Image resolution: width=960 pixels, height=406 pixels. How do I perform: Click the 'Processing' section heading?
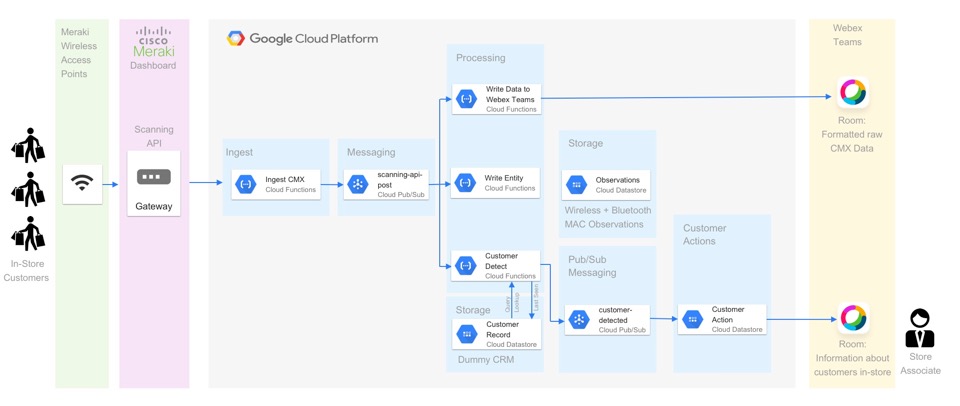481,58
